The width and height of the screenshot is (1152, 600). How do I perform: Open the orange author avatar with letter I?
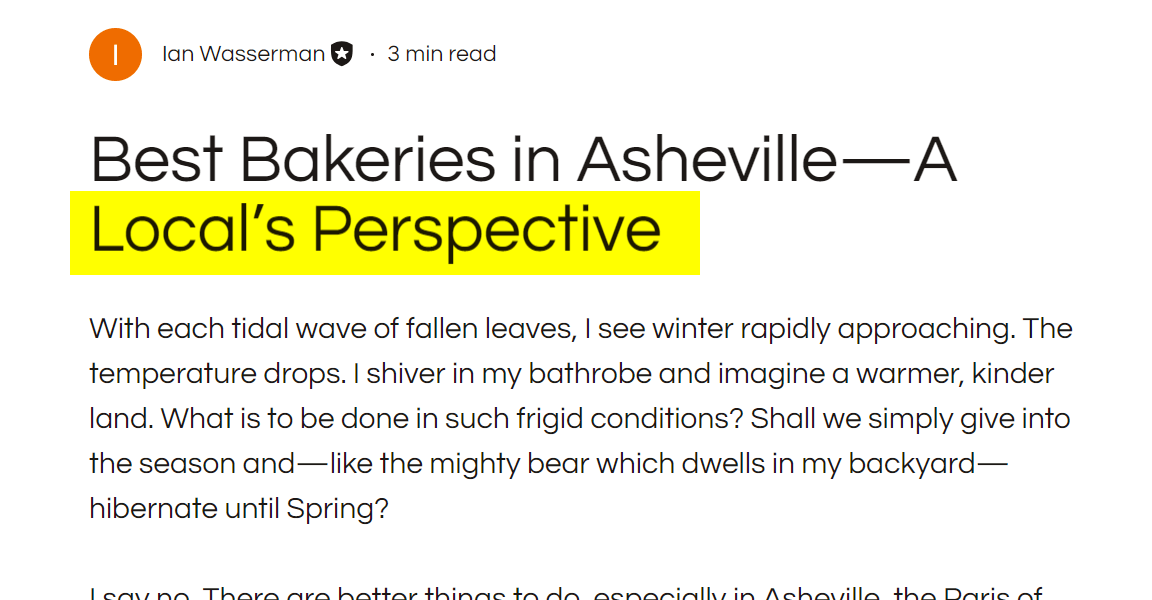115,54
